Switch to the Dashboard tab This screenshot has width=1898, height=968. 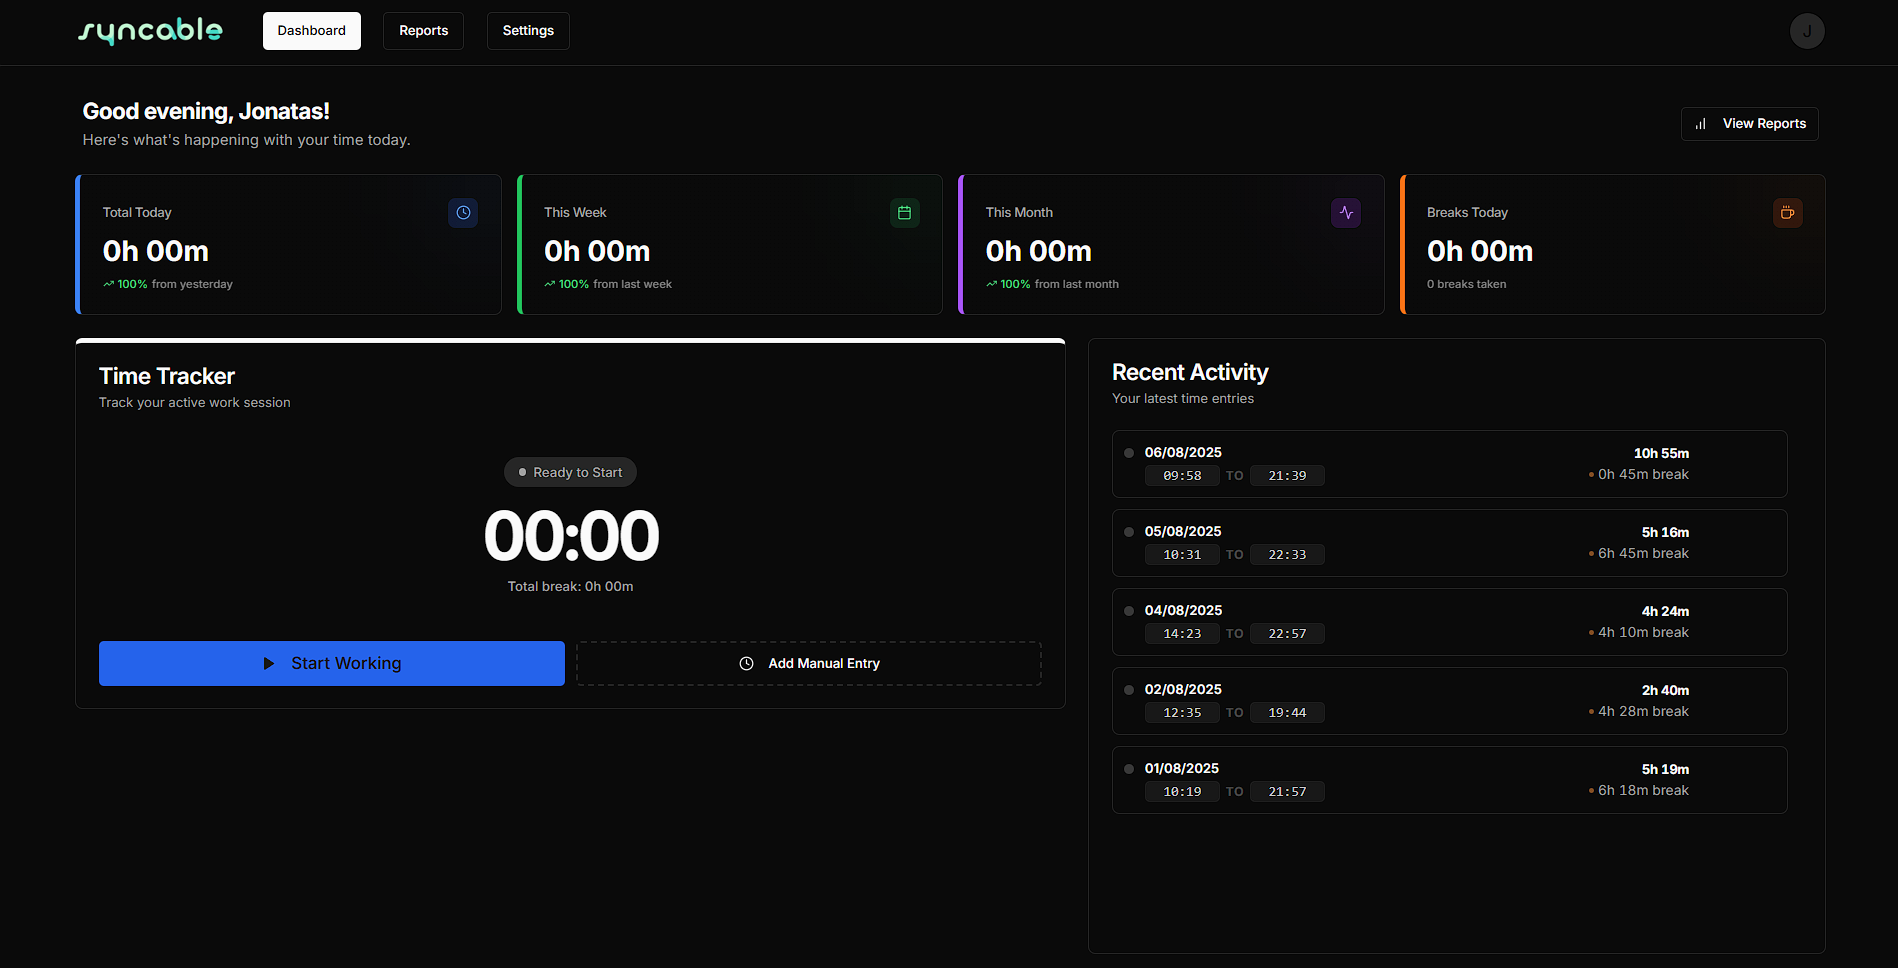311,31
